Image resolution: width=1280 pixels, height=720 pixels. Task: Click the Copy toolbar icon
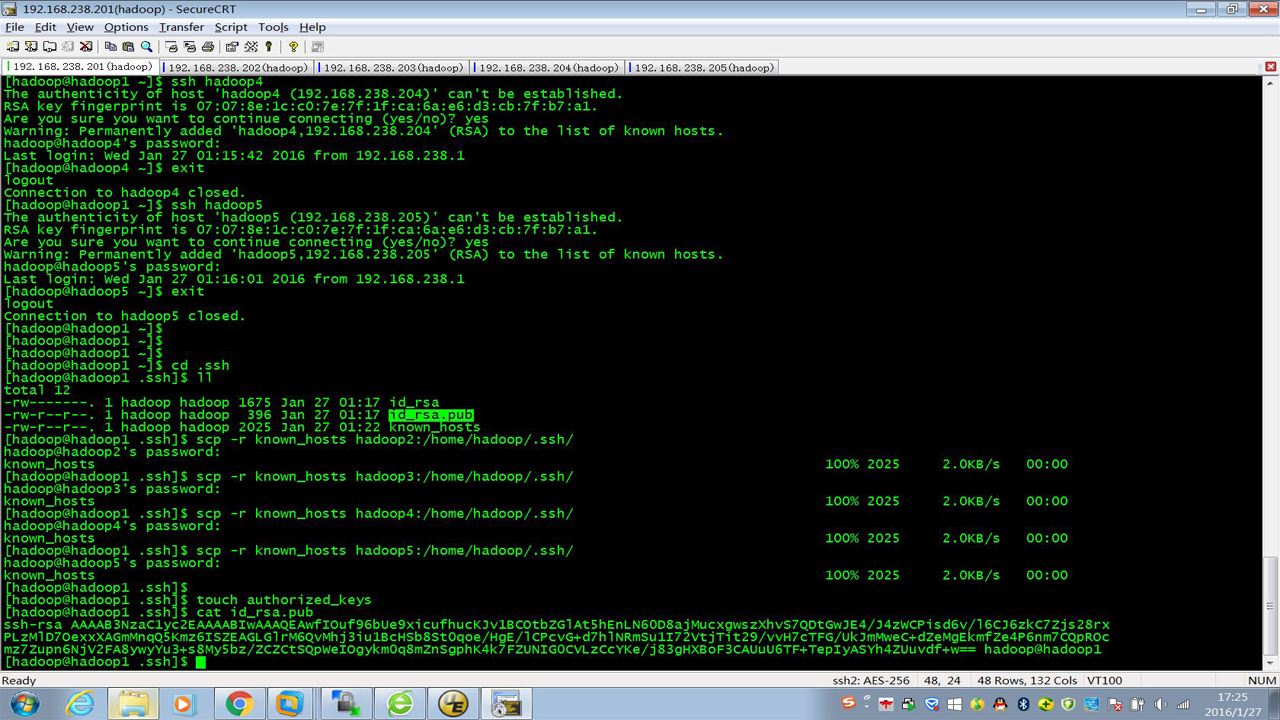tap(110, 46)
